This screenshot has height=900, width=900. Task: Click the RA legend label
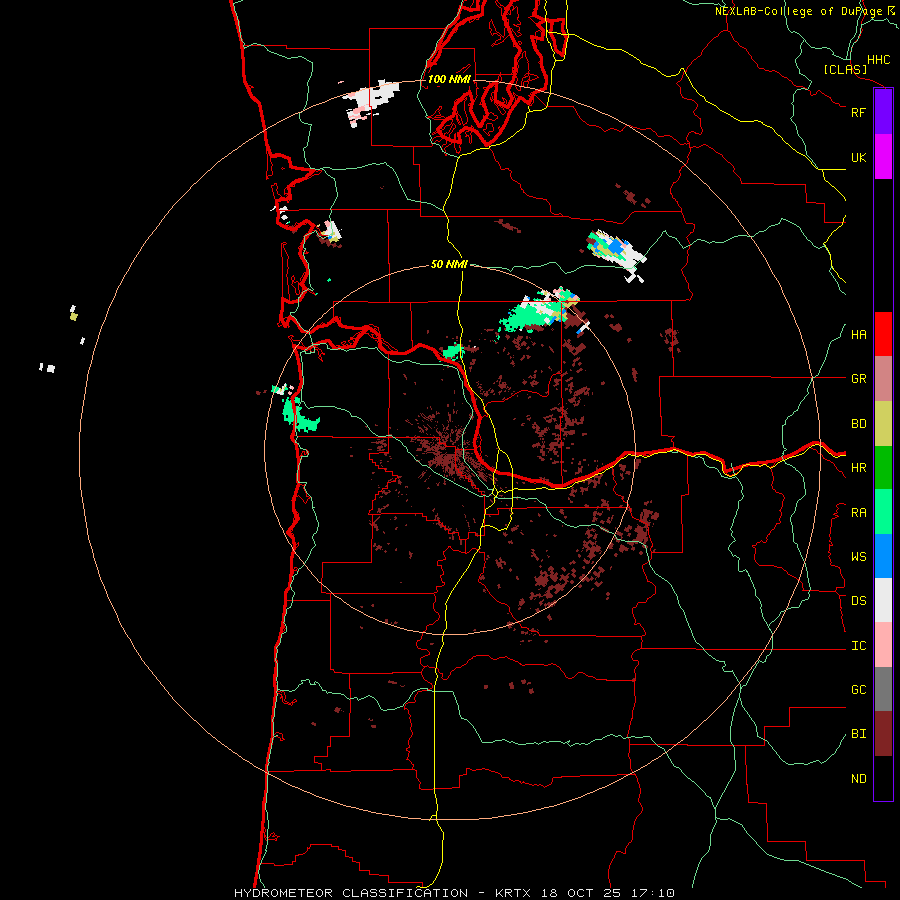point(859,513)
